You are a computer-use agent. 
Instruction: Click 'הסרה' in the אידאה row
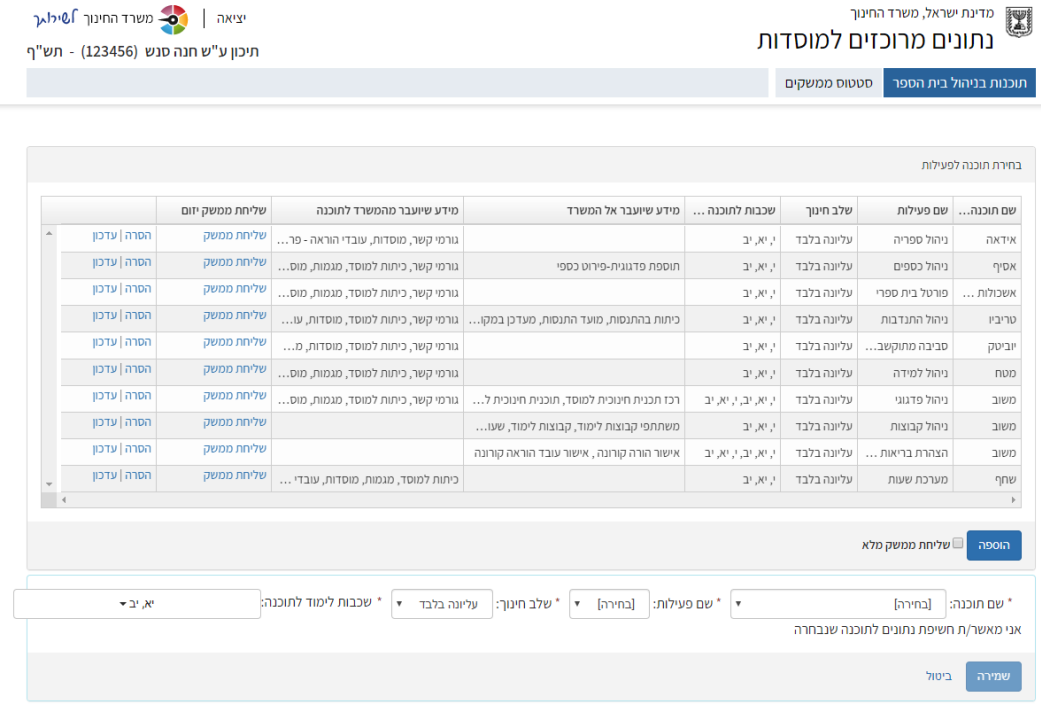pyautogui.click(x=138, y=235)
